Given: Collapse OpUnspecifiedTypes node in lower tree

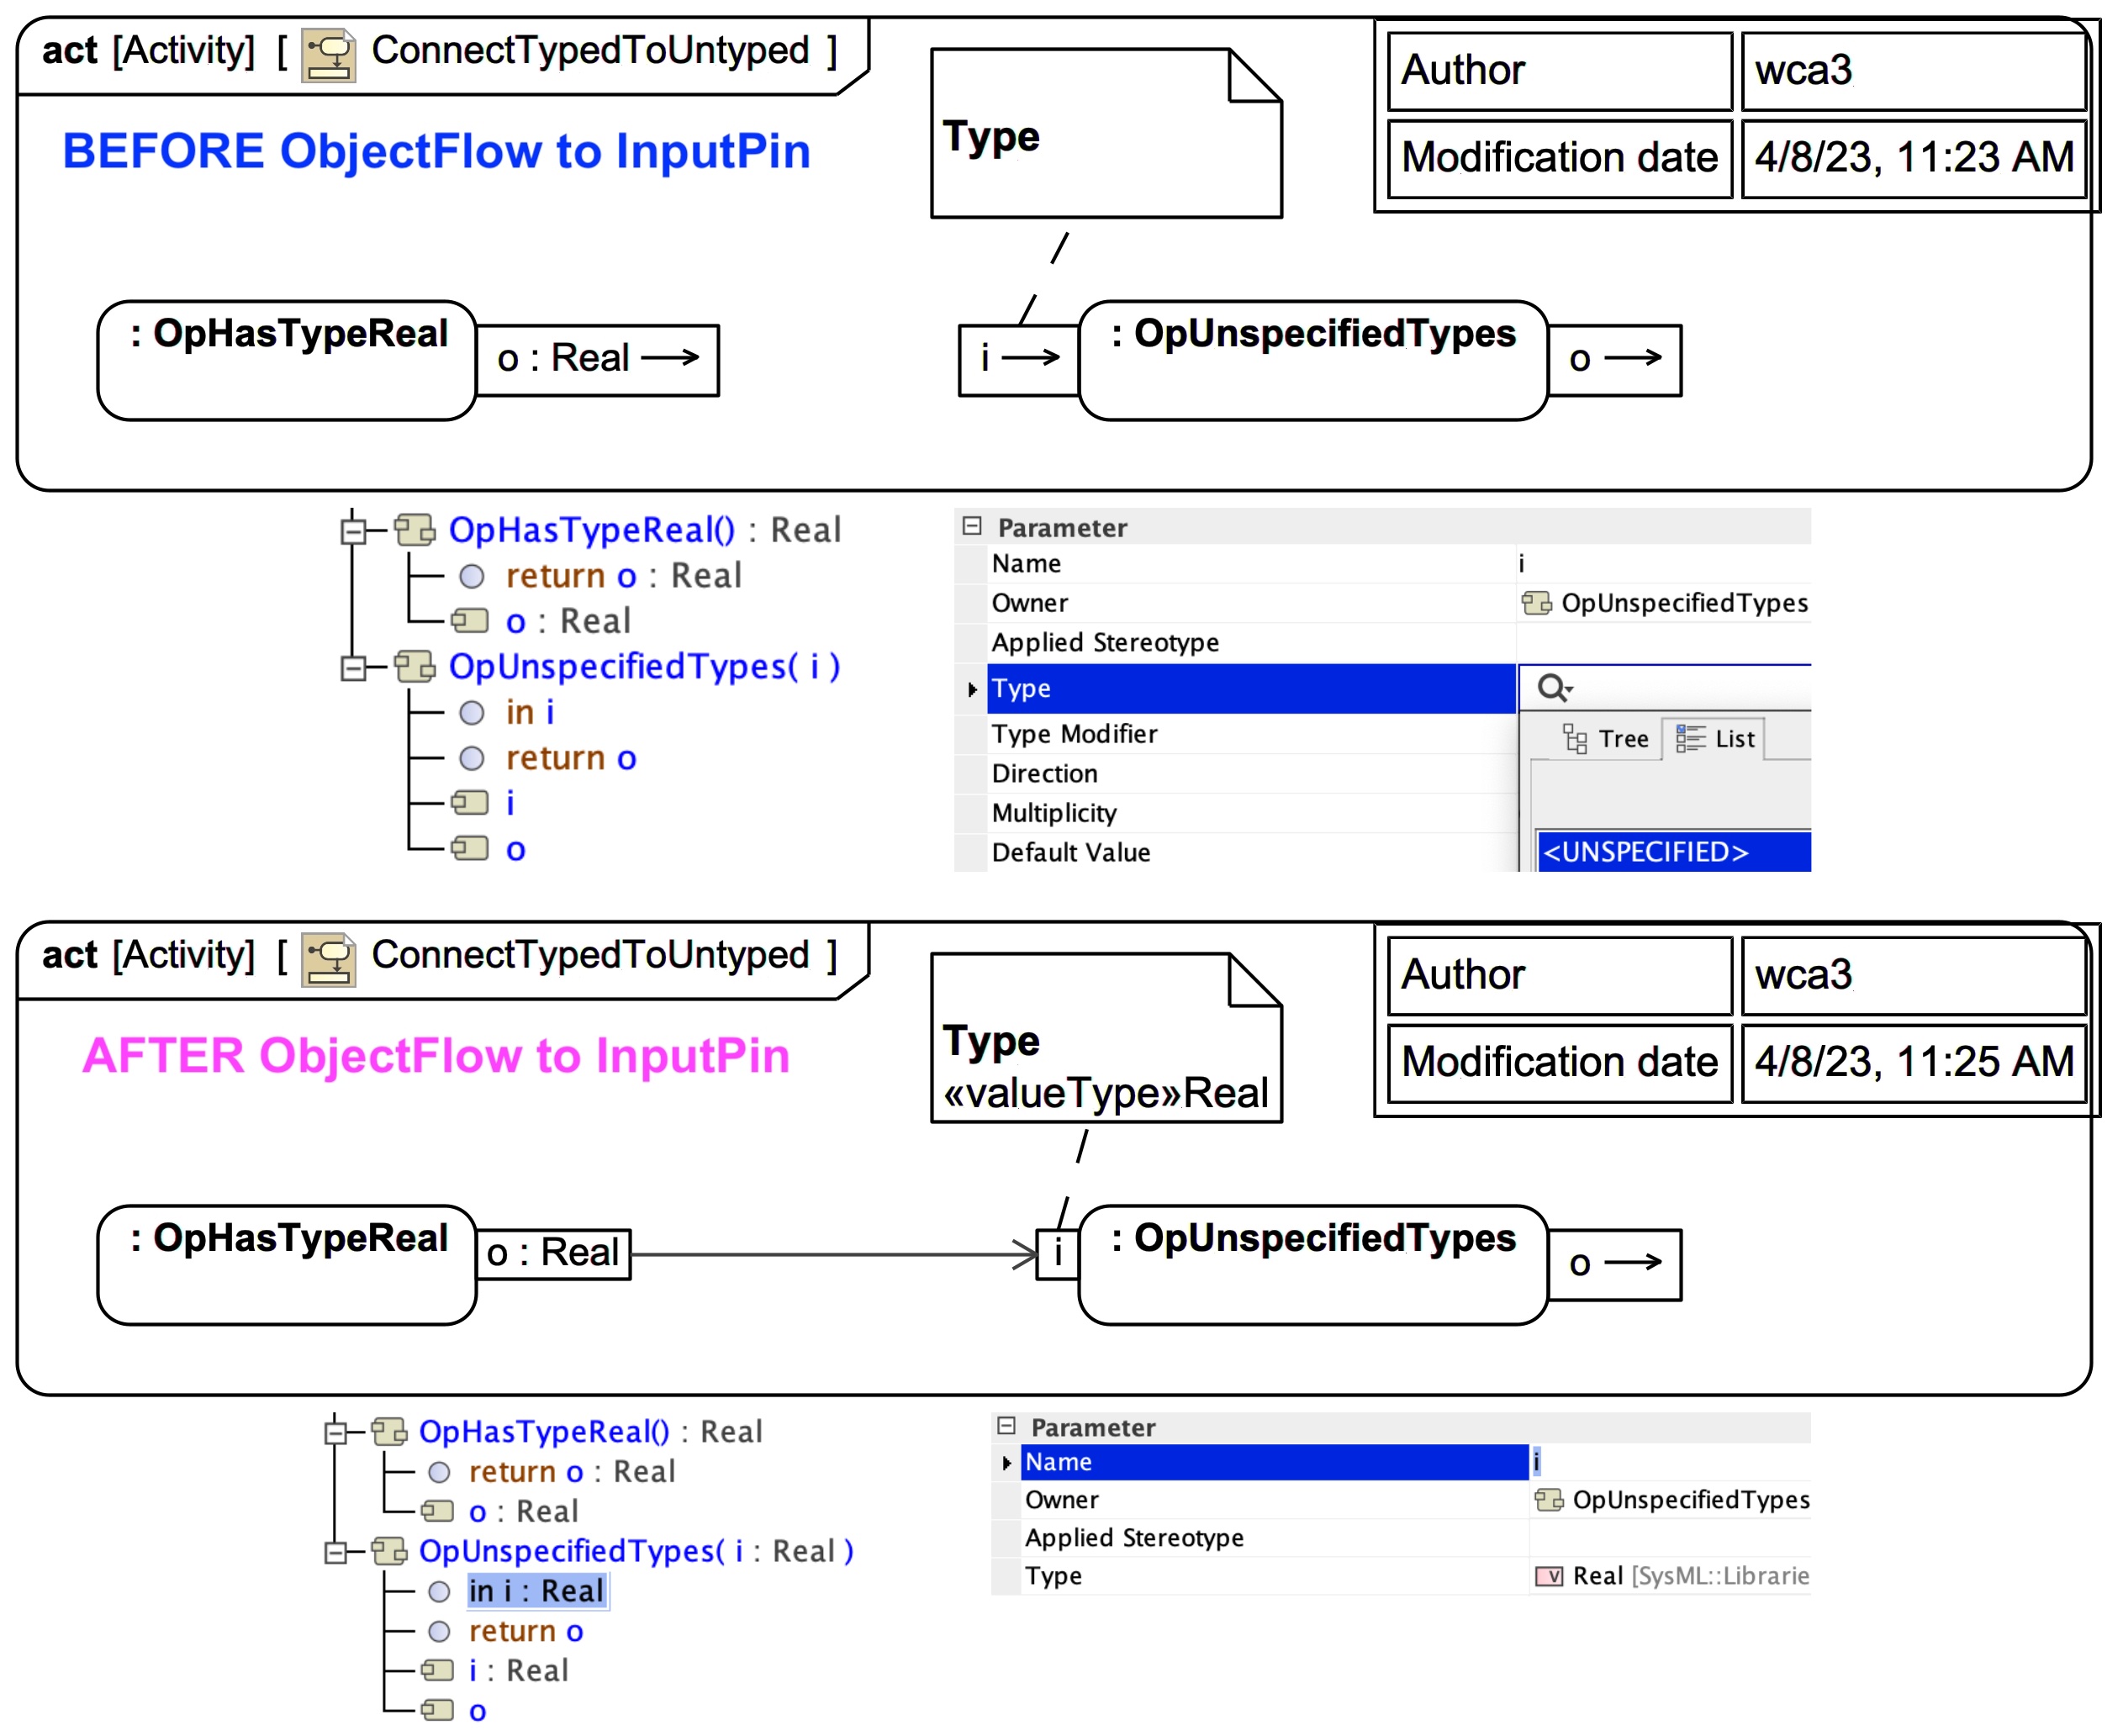Looking at the screenshot, I should tap(336, 1552).
